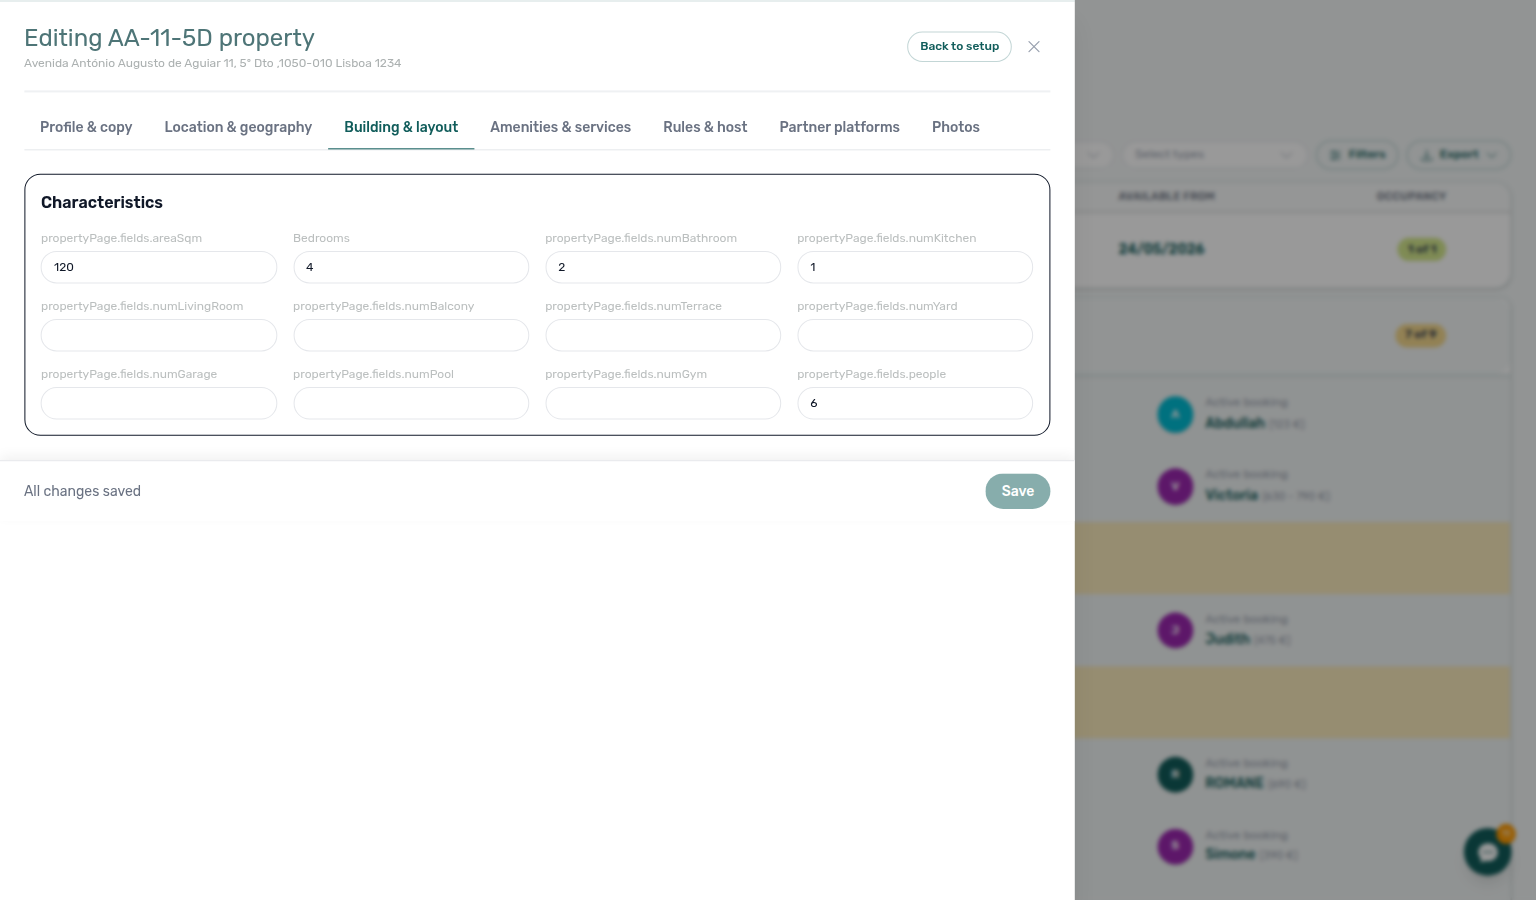
Task: Click the Save button
Action: tap(1017, 491)
